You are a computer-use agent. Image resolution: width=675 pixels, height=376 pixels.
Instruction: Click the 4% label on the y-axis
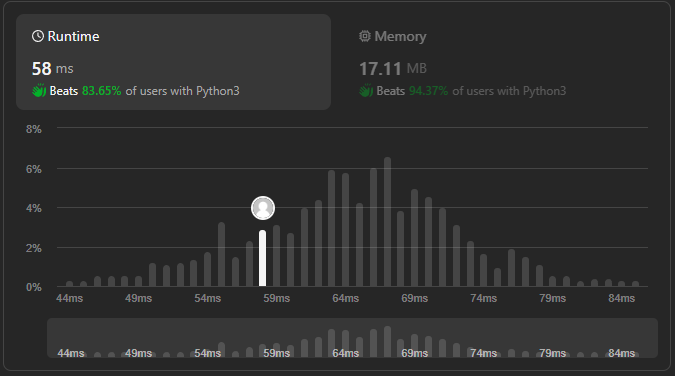[34, 208]
